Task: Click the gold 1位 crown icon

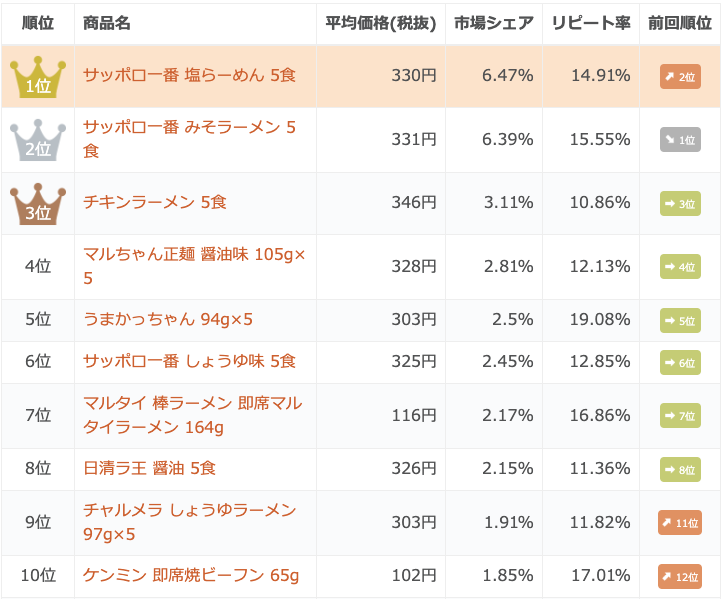Action: tap(38, 77)
